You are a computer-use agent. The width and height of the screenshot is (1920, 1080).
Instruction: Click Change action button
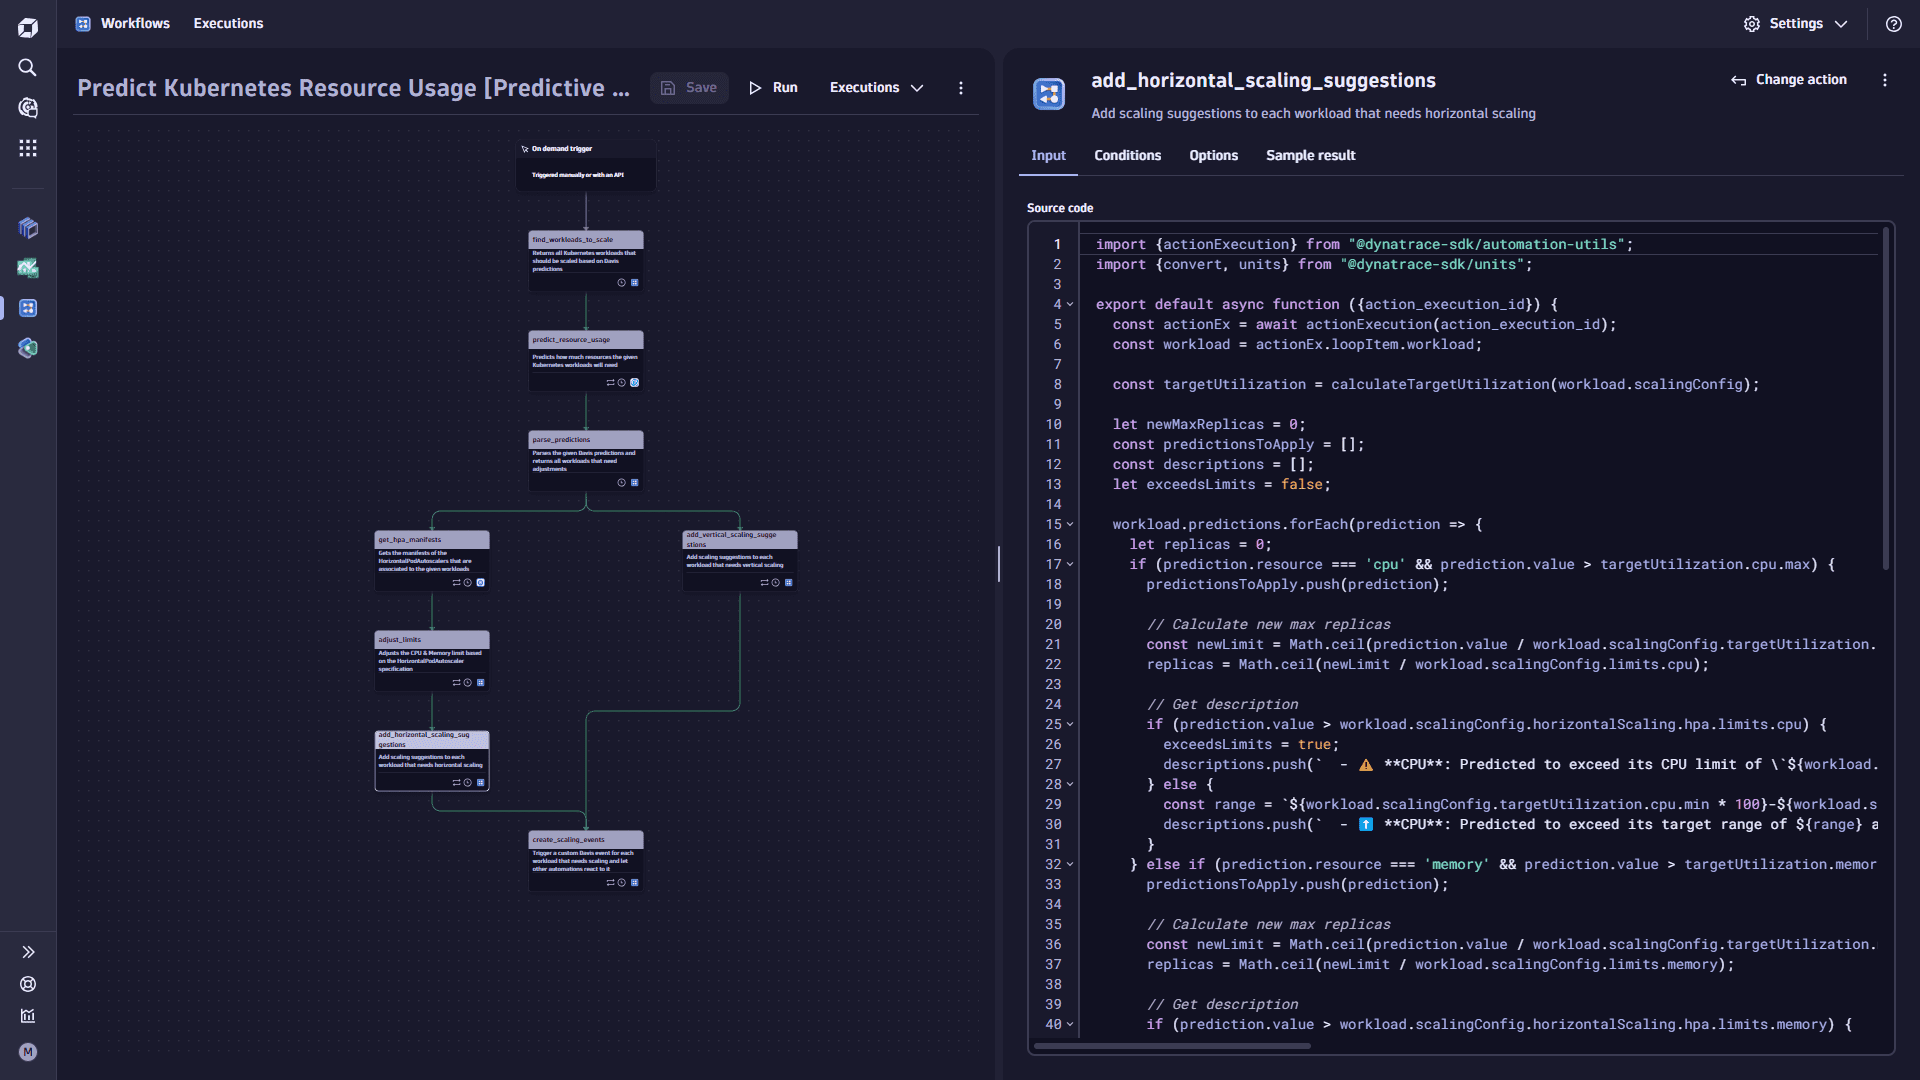(x=1789, y=80)
